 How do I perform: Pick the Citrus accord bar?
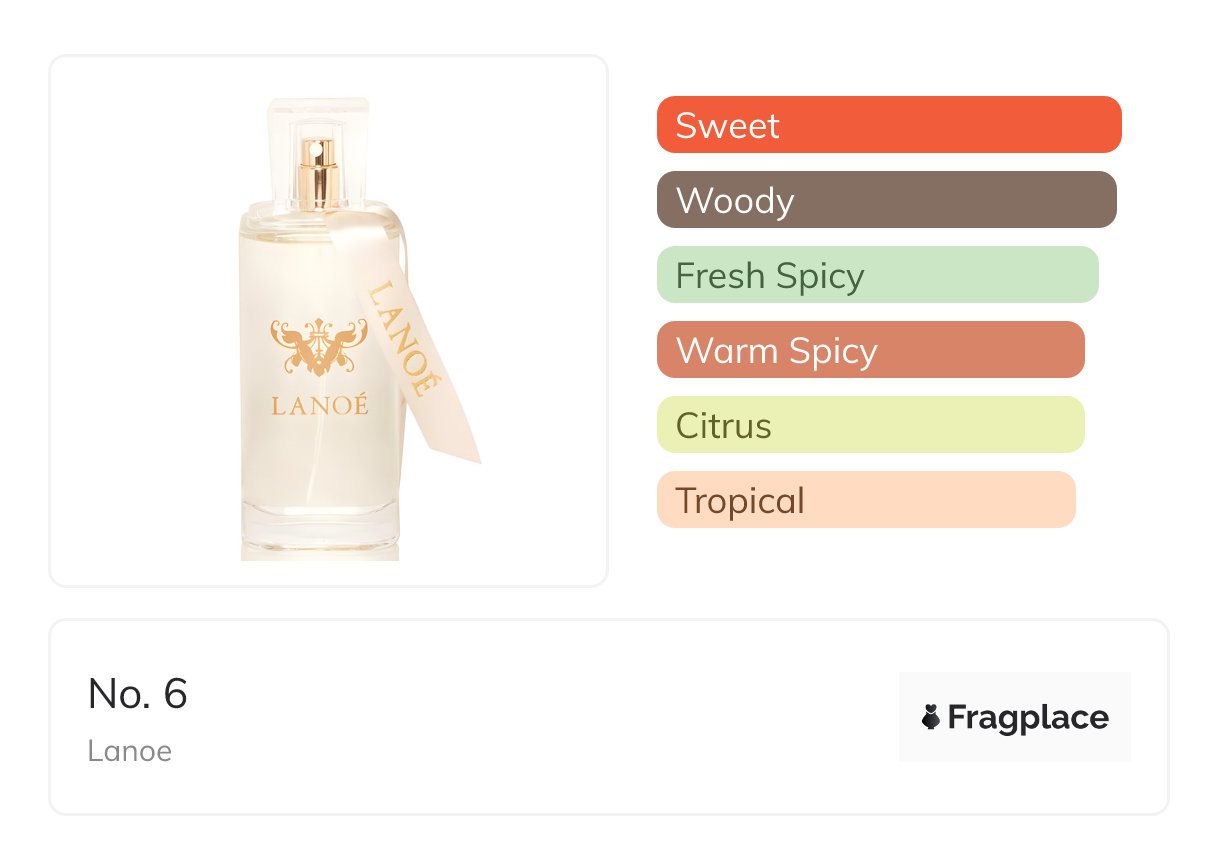pos(871,425)
